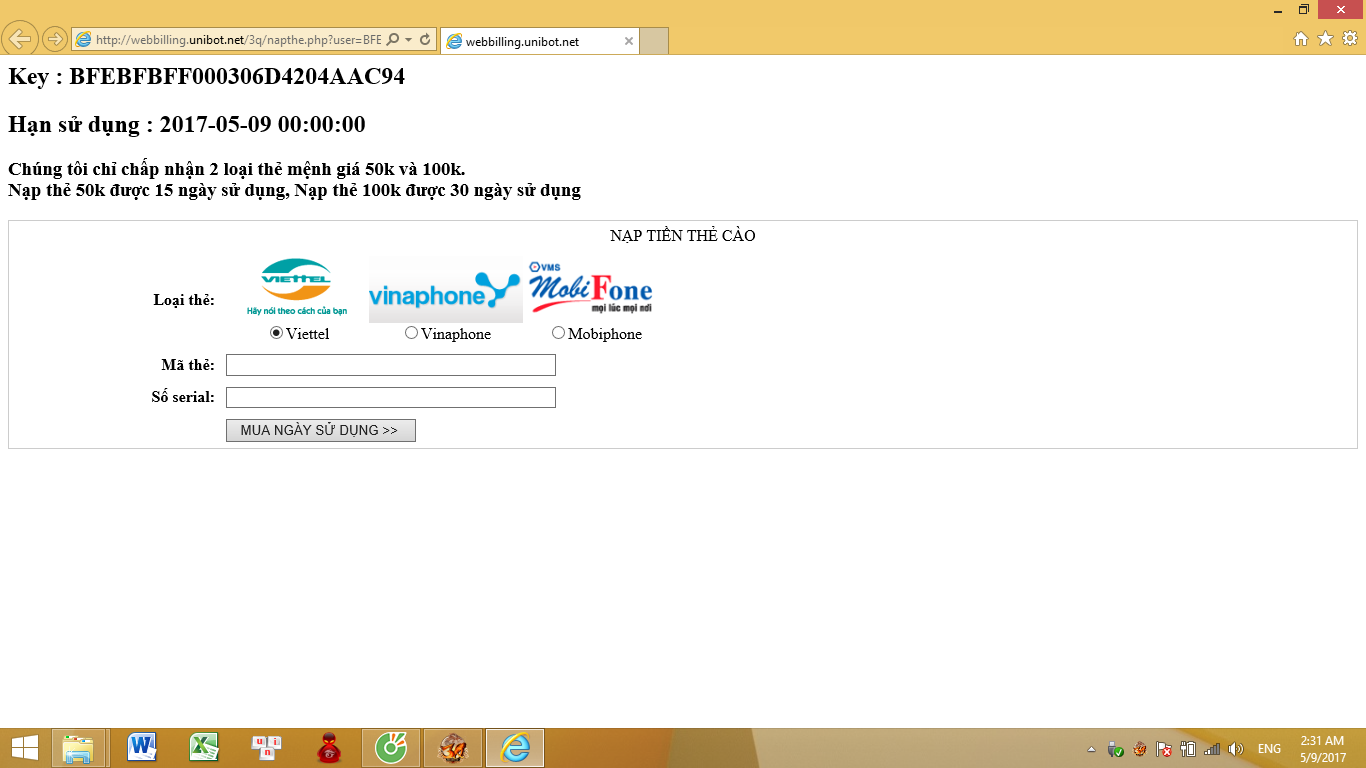
Task: Close the webbilling.unibot.net tab
Action: [628, 41]
